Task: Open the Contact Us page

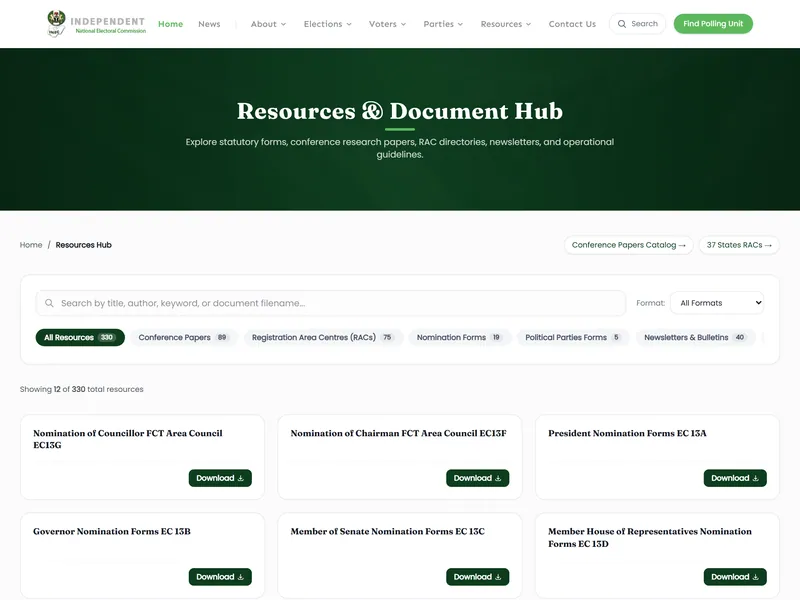Action: point(572,24)
